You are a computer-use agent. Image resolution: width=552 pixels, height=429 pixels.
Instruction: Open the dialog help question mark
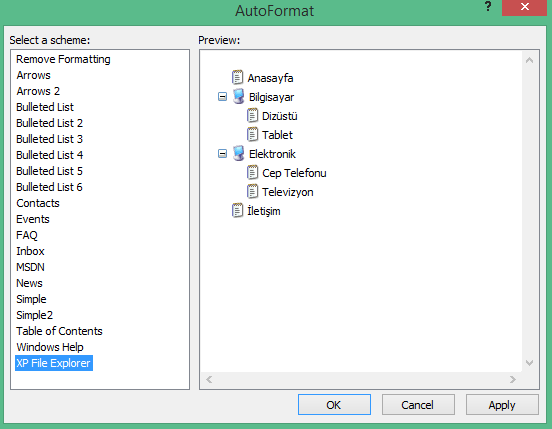(488, 6)
